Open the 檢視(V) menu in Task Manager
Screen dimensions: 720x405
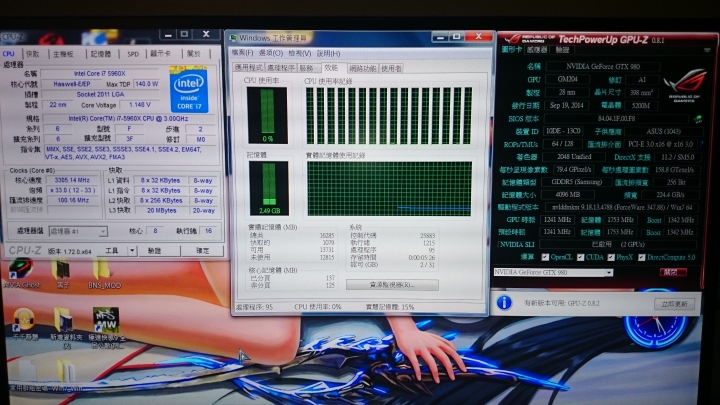(x=299, y=53)
